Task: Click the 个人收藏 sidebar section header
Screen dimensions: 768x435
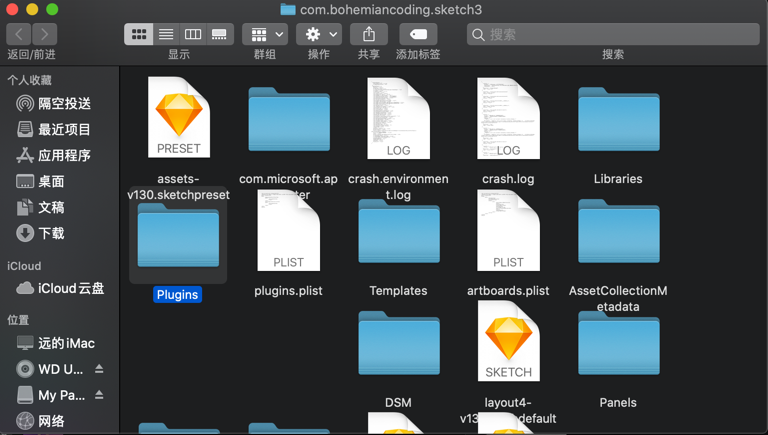Action: tap(29, 80)
